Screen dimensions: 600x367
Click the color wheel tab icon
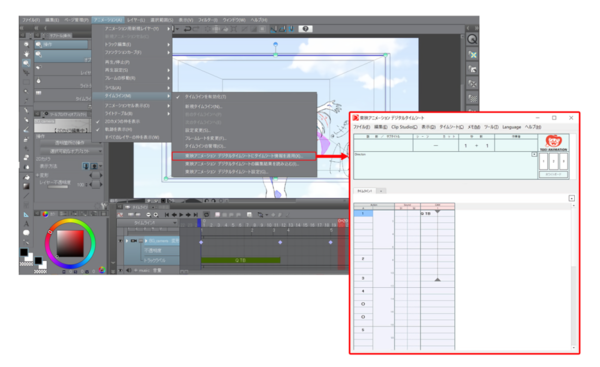pyautogui.click(x=45, y=214)
